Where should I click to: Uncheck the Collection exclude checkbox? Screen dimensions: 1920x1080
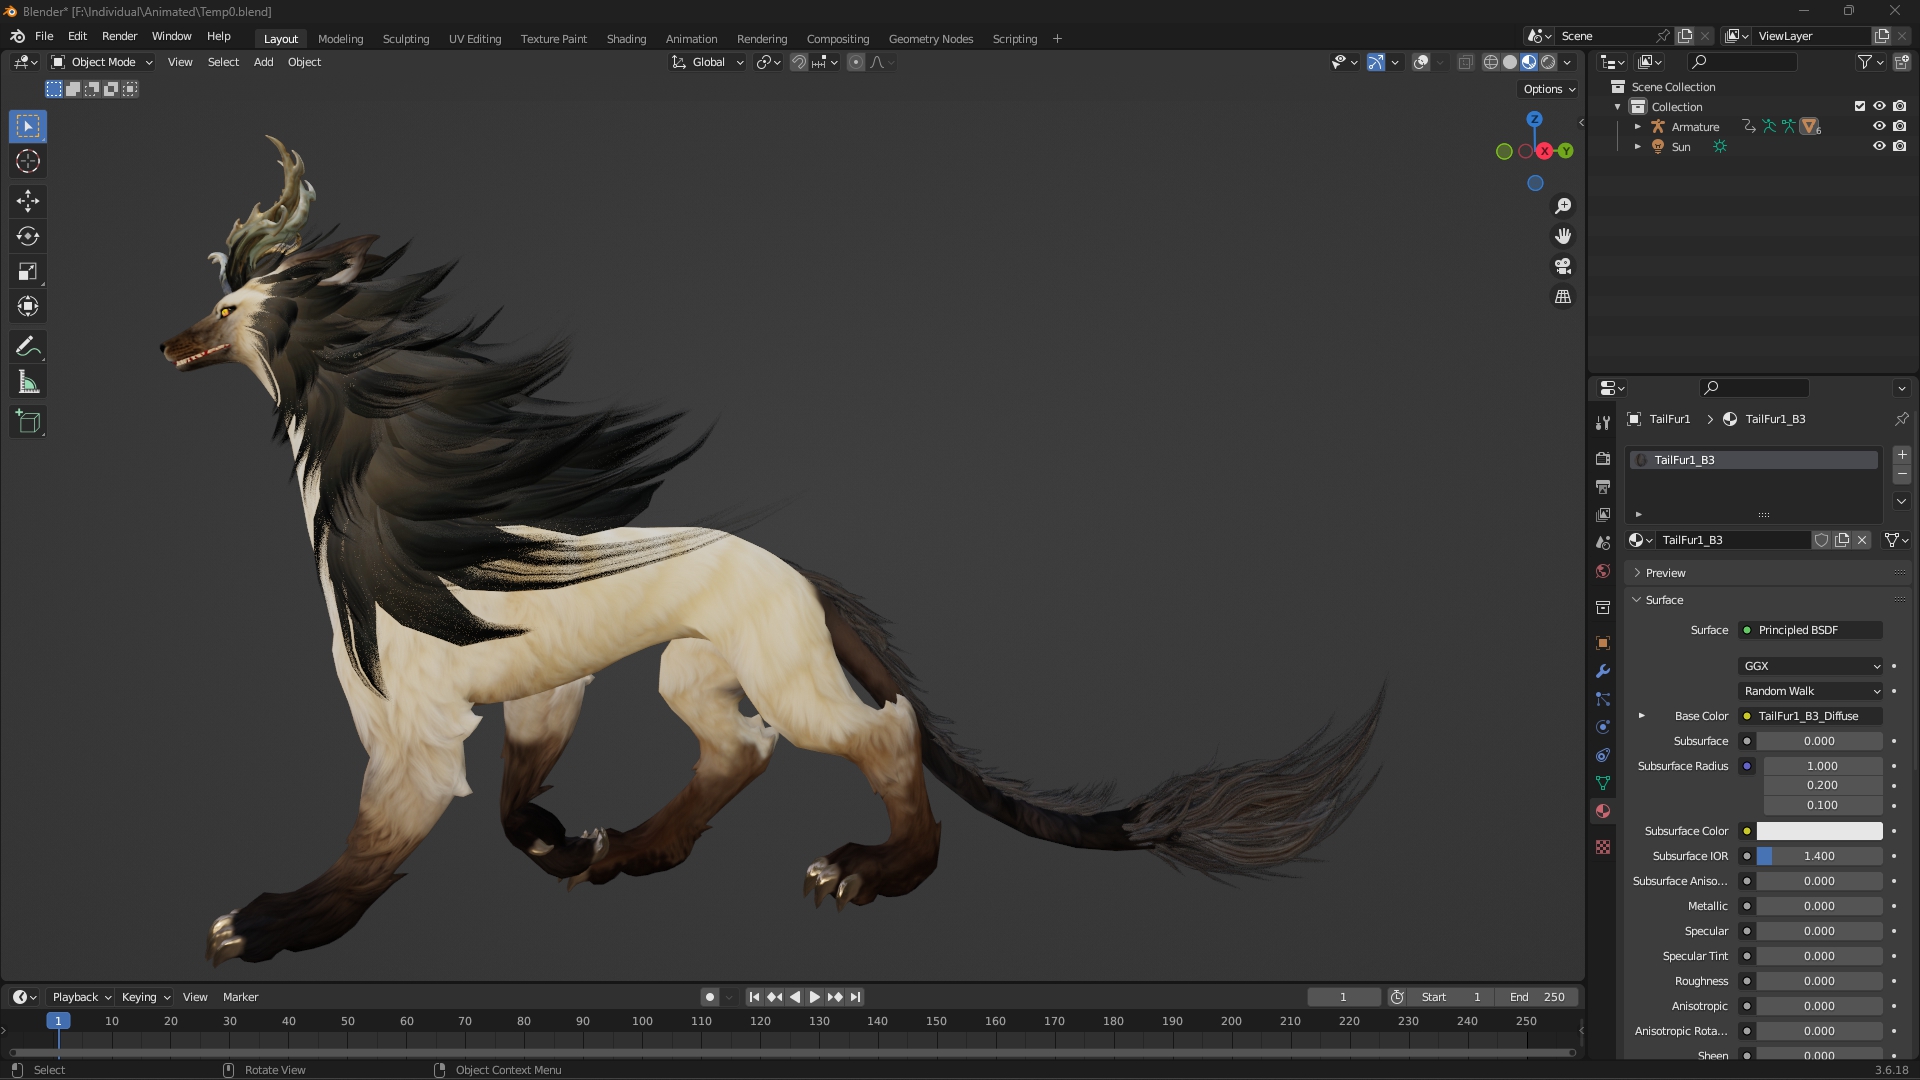click(x=1860, y=107)
